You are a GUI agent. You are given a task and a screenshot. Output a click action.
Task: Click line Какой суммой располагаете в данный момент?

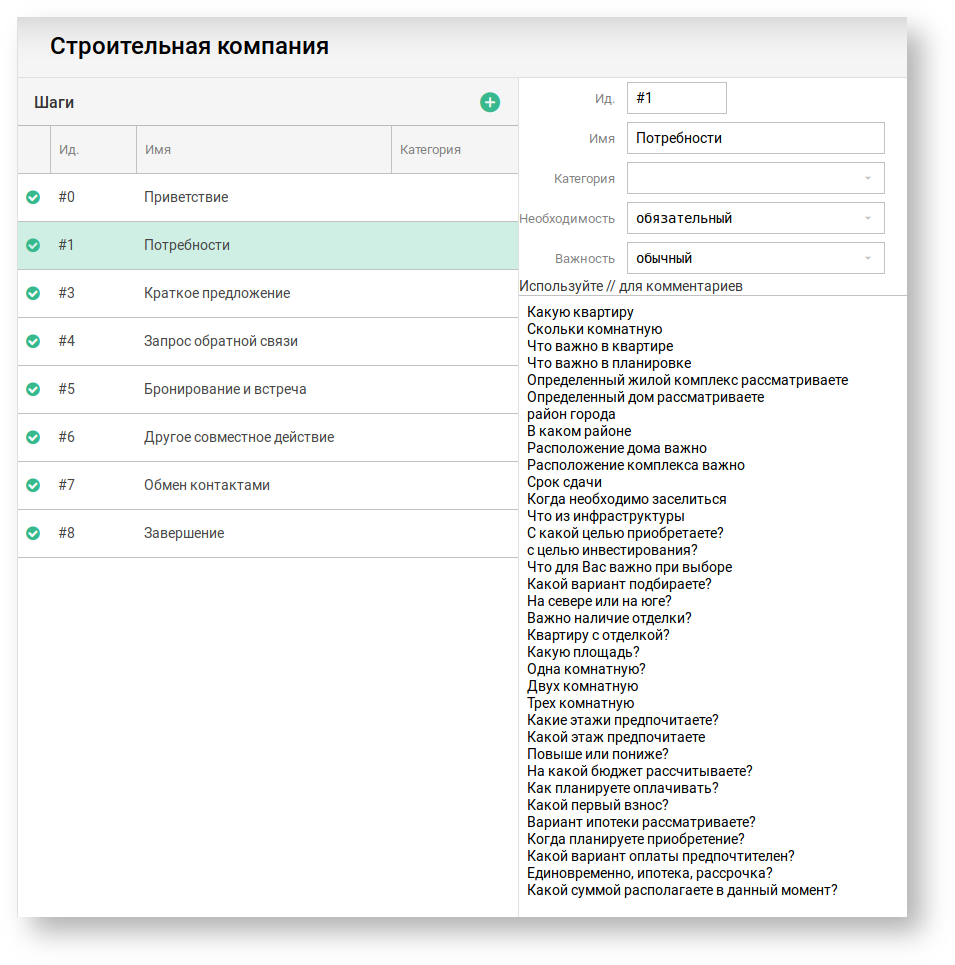(682, 890)
